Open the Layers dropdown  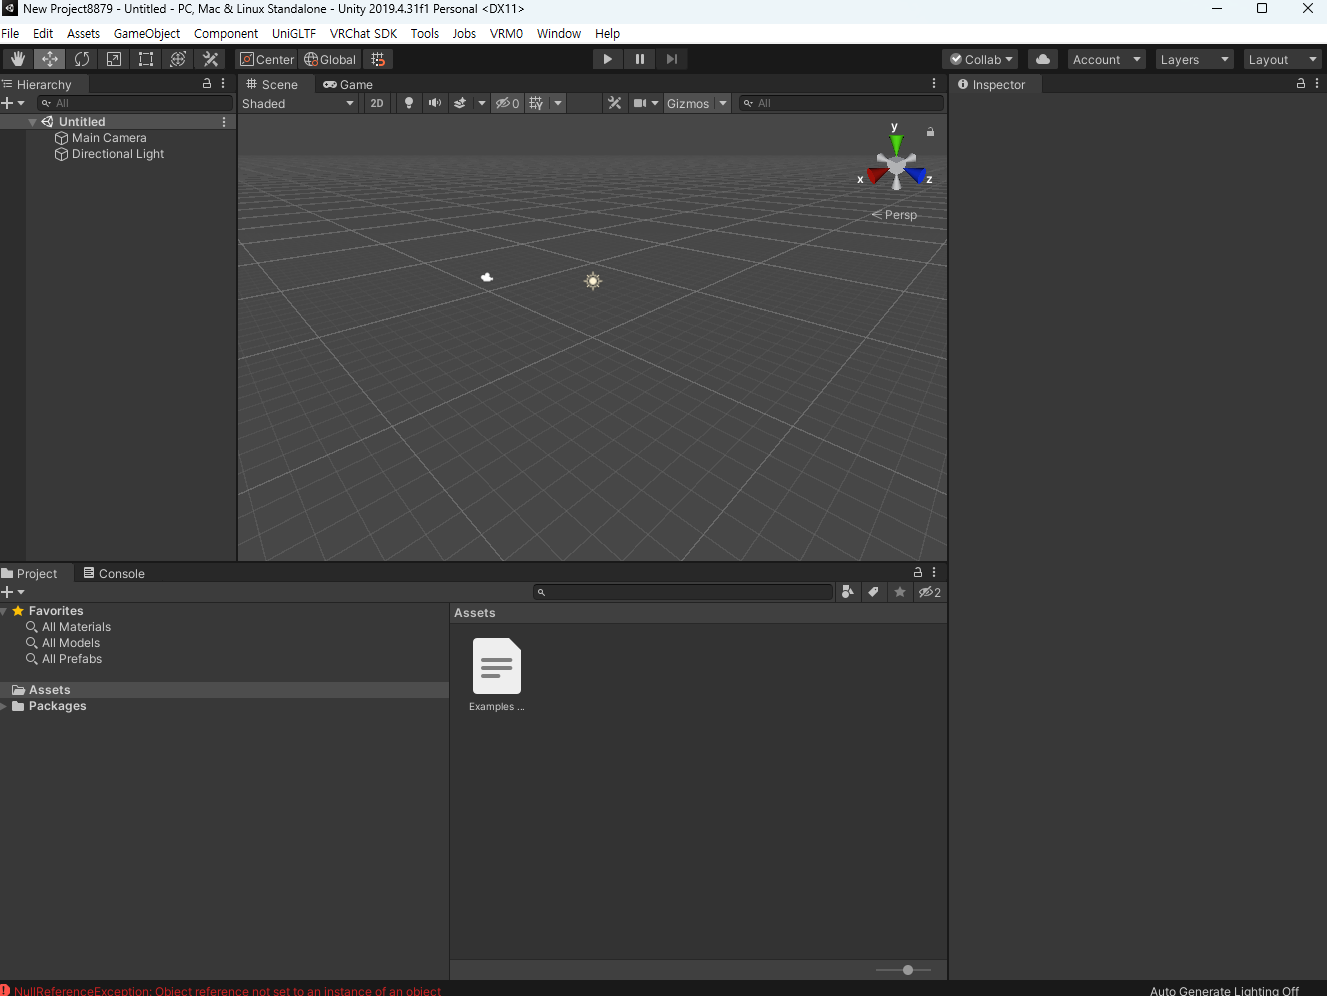(1195, 59)
